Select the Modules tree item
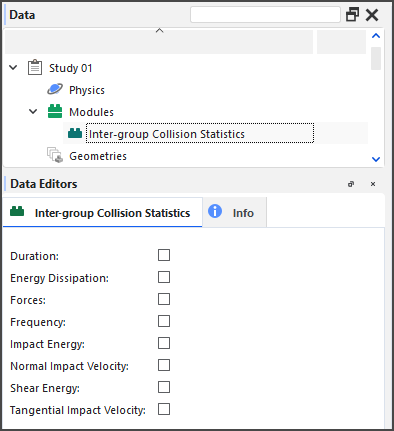This screenshot has height=431, width=394. [x=91, y=112]
